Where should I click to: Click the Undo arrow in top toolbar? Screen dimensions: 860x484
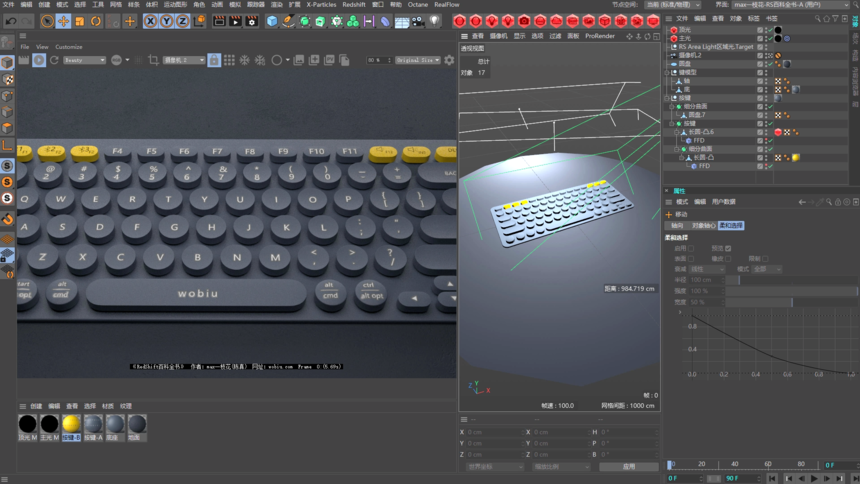coord(10,21)
